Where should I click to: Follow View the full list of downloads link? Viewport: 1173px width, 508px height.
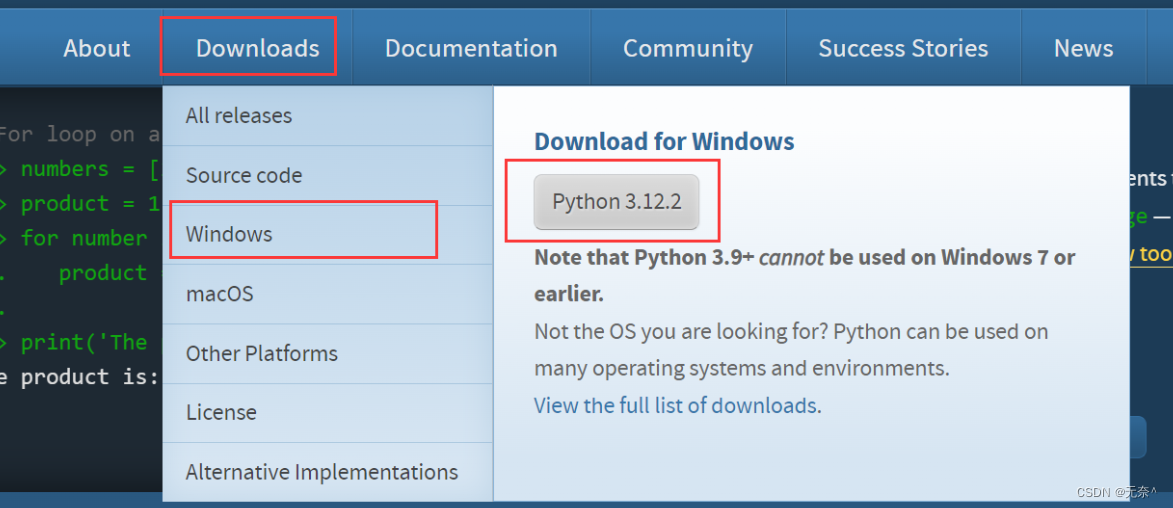tap(675, 406)
